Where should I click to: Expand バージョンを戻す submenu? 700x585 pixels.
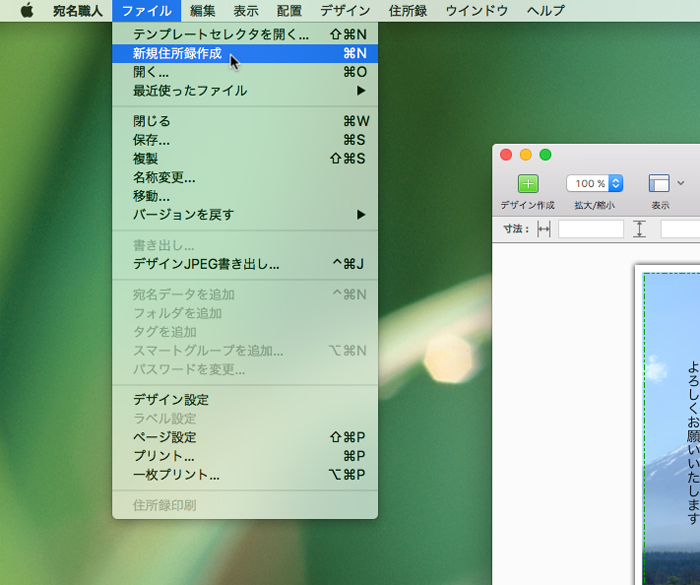(361, 215)
